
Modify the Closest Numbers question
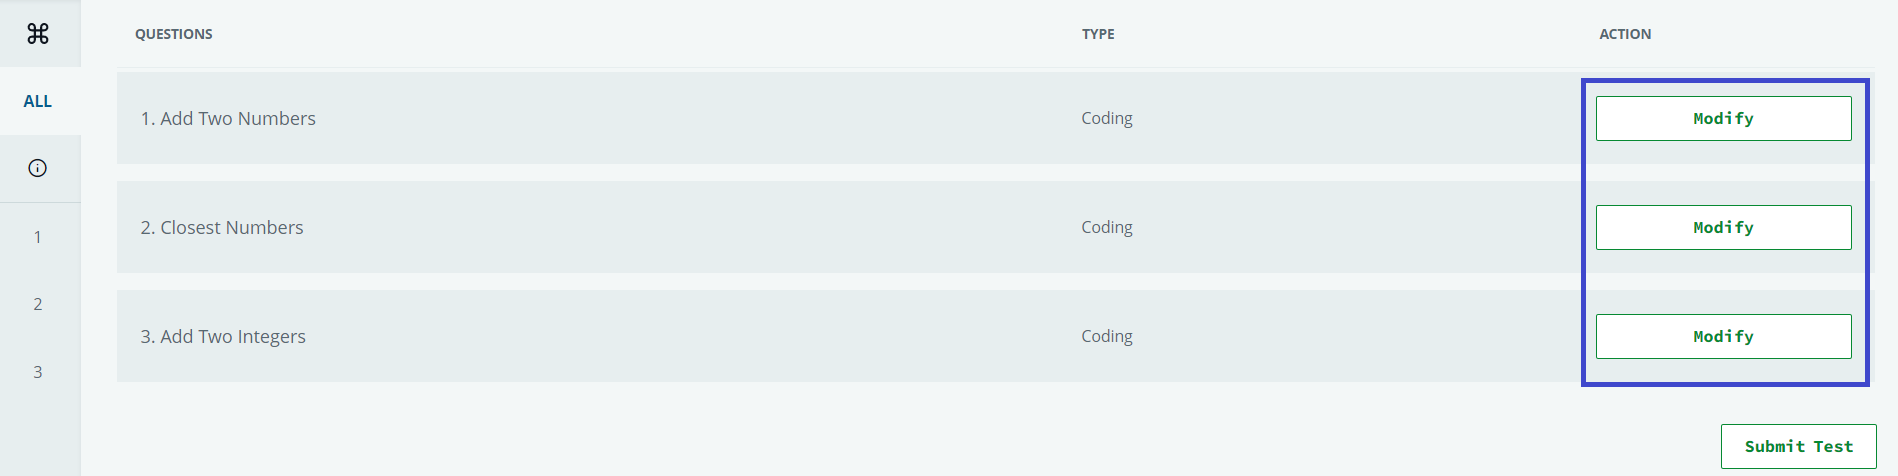click(x=1723, y=227)
